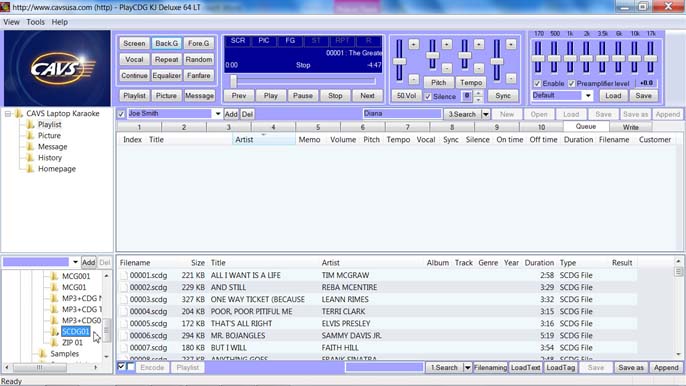Image resolution: width=686 pixels, height=386 pixels.
Task: Open the Tools menu
Action: 35,22
